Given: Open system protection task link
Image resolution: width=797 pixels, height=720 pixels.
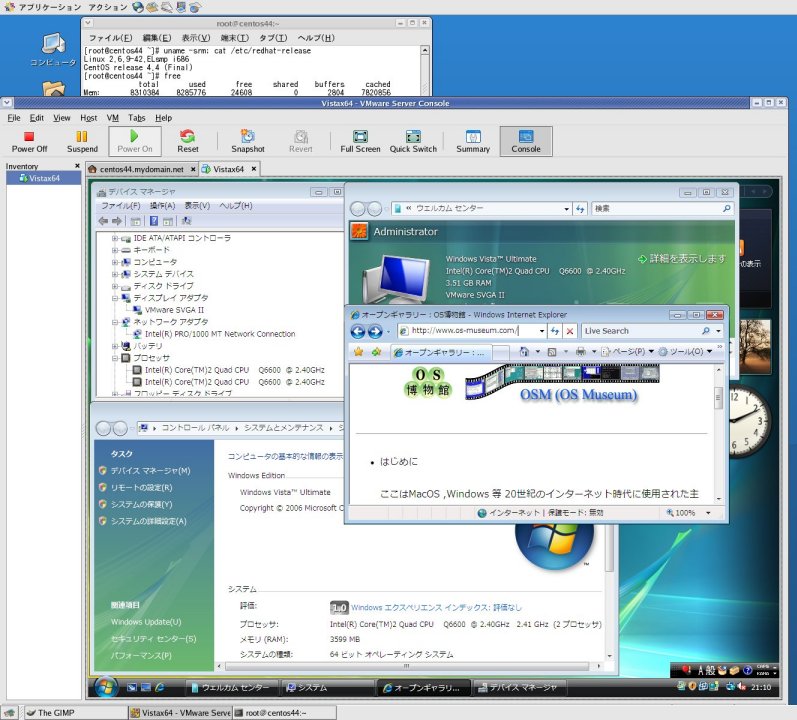Looking at the screenshot, I should coord(141,505).
